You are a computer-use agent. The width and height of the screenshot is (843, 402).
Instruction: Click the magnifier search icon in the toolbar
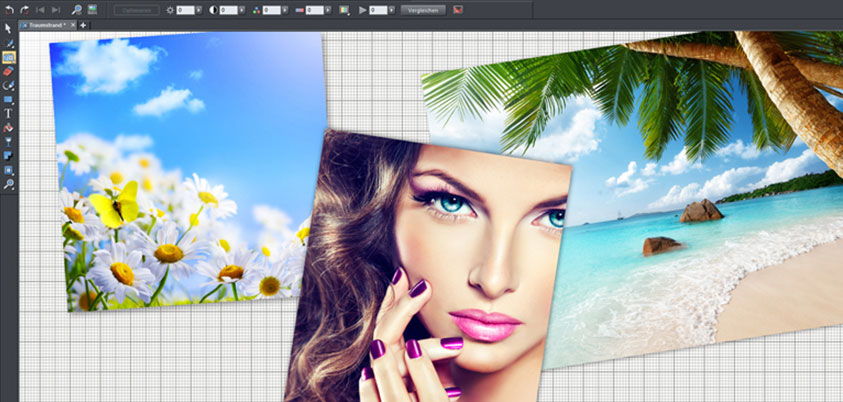coord(77,10)
